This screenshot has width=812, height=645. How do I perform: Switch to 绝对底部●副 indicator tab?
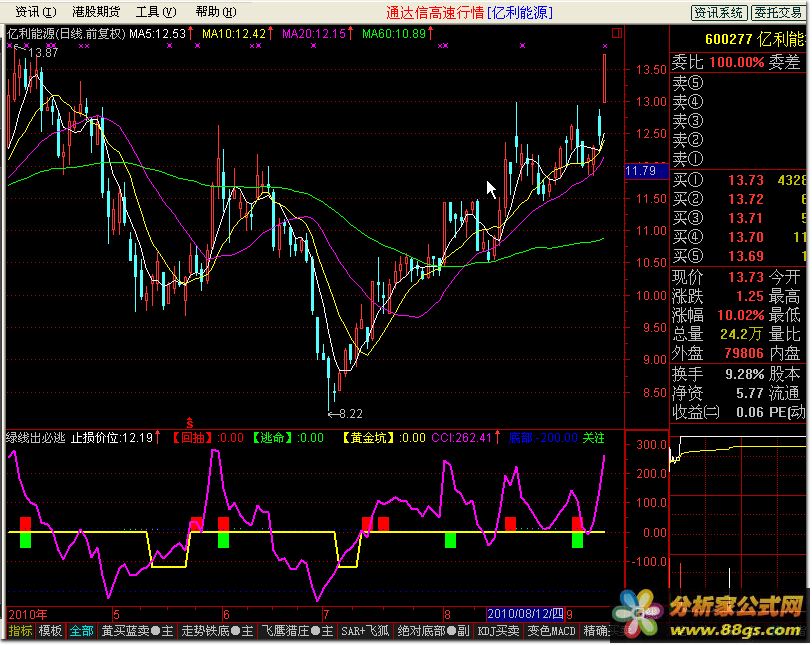click(x=433, y=631)
